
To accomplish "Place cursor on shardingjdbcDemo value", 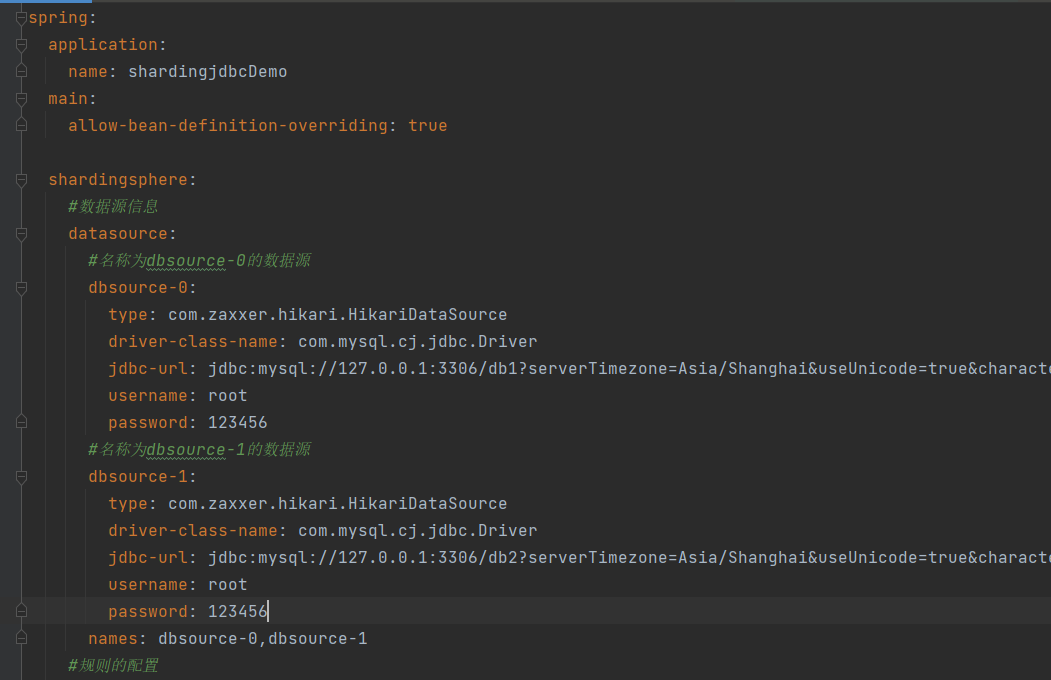I will tap(207, 72).
